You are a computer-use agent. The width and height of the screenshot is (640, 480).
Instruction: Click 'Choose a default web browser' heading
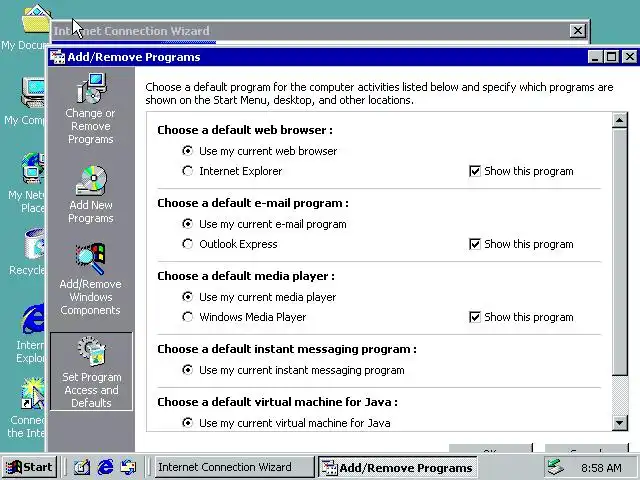click(x=245, y=130)
